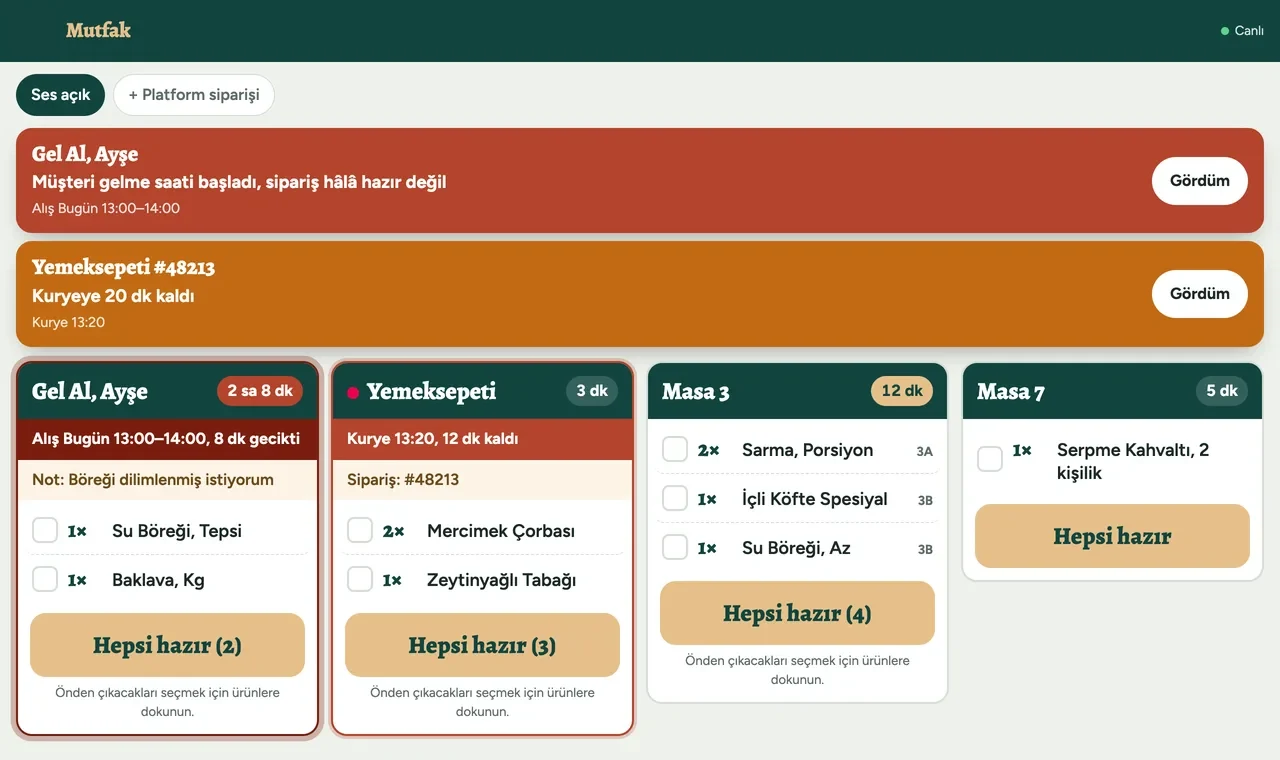
Task: Tick the Zeytinyağlı Tabağı checkbox
Action: [x=360, y=579]
